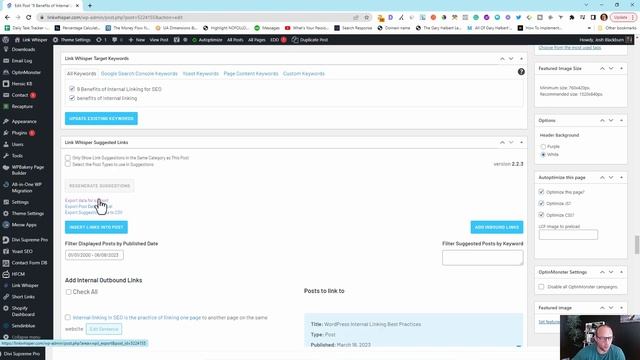Open the WordPress logo menu in admin bar
Viewport: 640px width, 360px height.
coord(6,40)
